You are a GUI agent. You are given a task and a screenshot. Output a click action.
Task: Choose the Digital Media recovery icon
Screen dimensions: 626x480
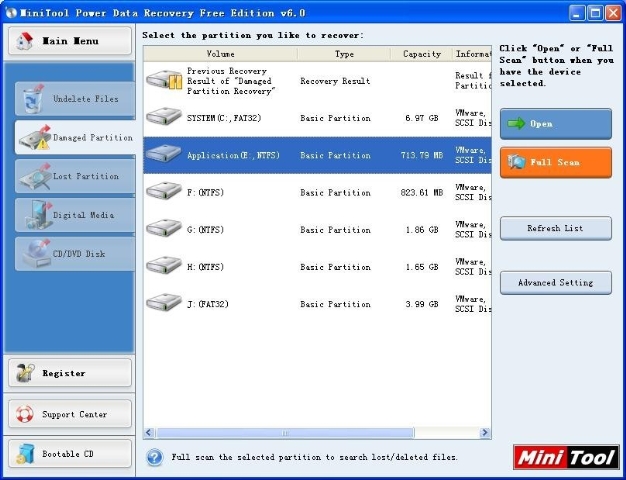pyautogui.click(x=33, y=214)
